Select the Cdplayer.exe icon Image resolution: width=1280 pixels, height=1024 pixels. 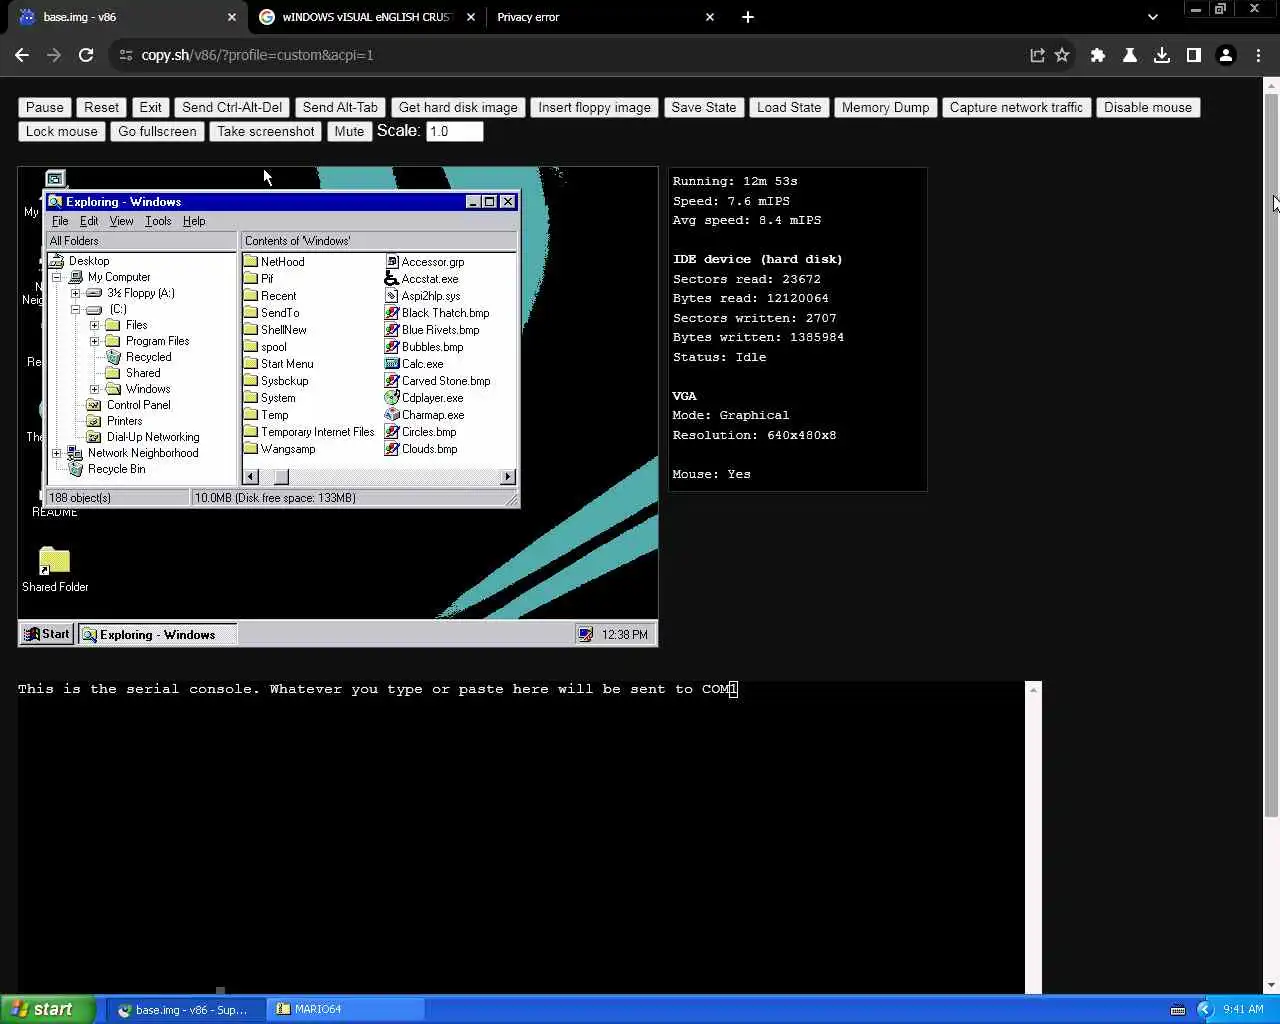coord(392,398)
